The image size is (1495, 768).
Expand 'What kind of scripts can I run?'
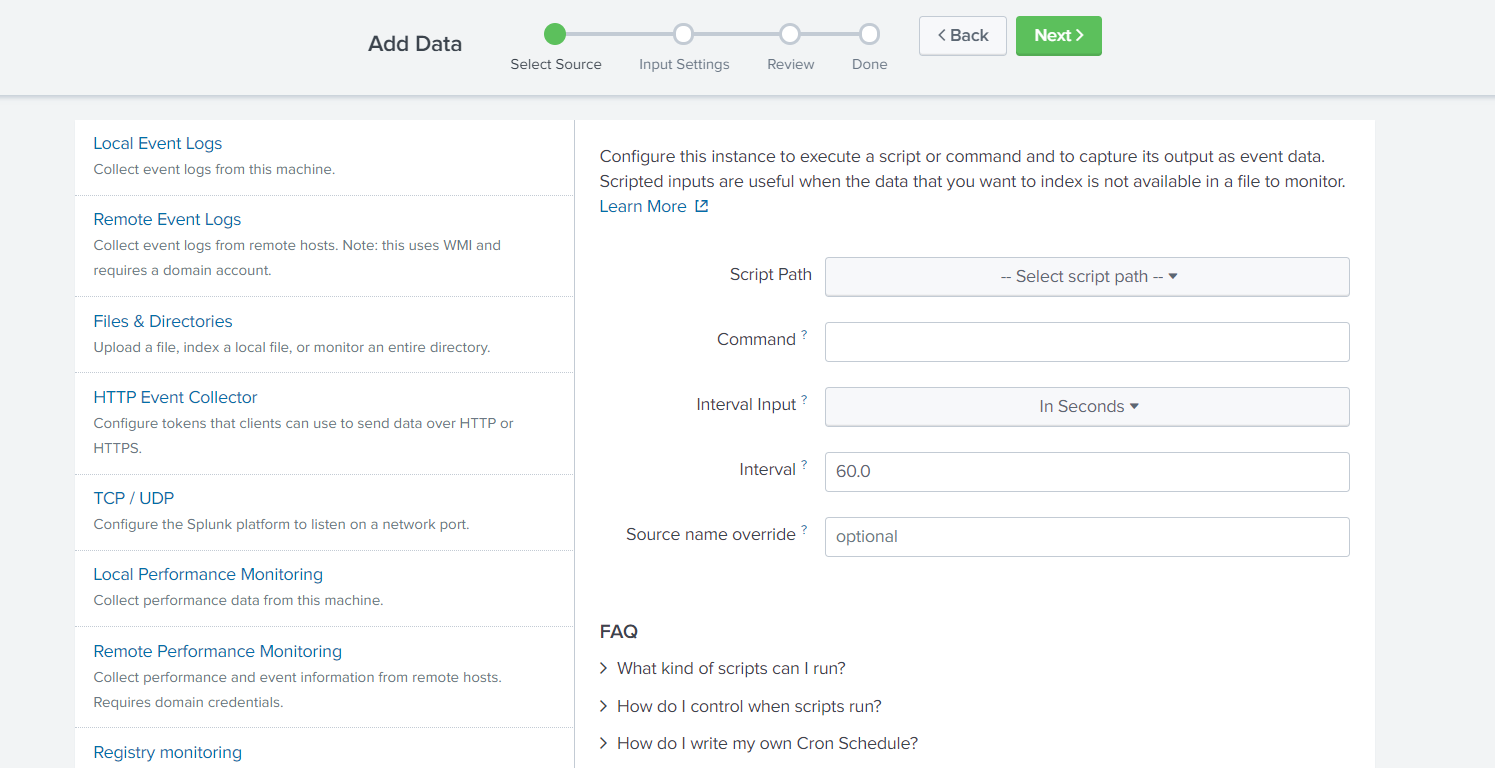[x=730, y=668]
